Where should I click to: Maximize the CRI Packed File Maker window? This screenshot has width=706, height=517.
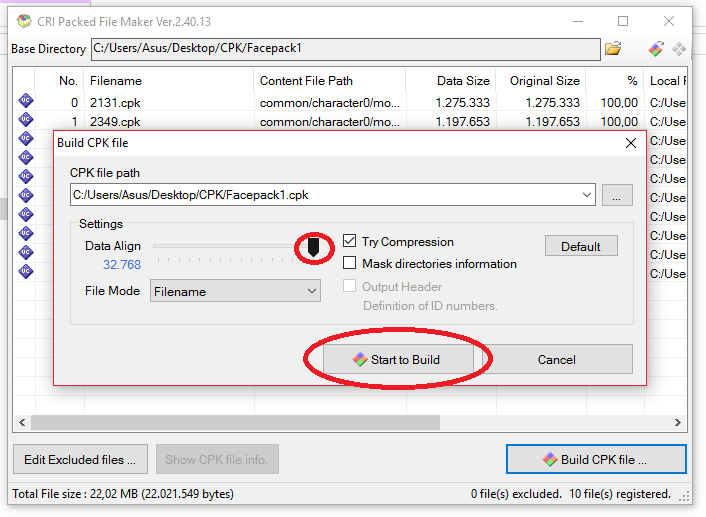click(x=623, y=21)
